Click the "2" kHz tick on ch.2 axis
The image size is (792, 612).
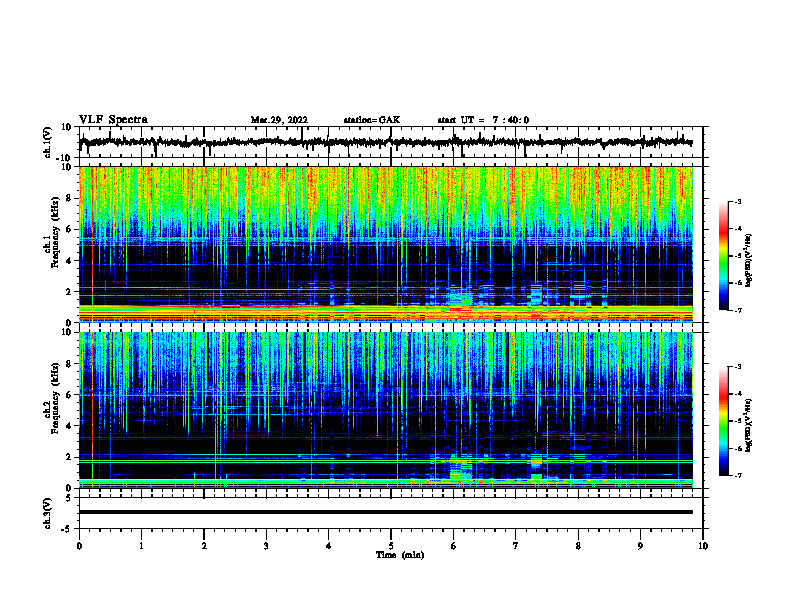tap(70, 457)
